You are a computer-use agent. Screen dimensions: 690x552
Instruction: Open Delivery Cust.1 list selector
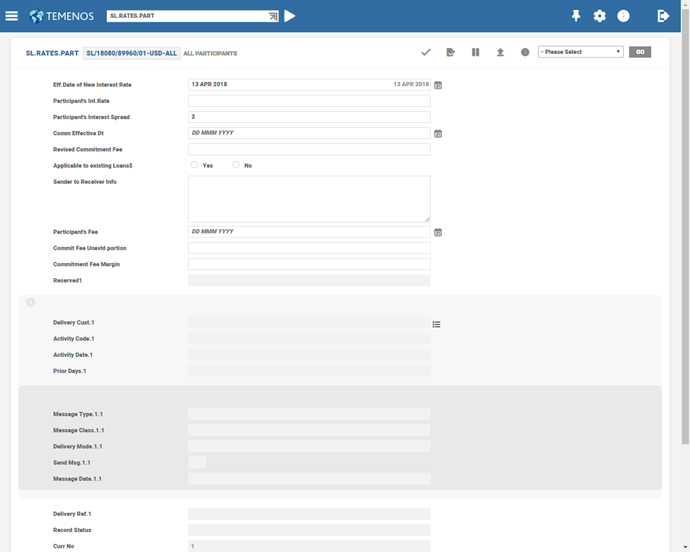(437, 324)
